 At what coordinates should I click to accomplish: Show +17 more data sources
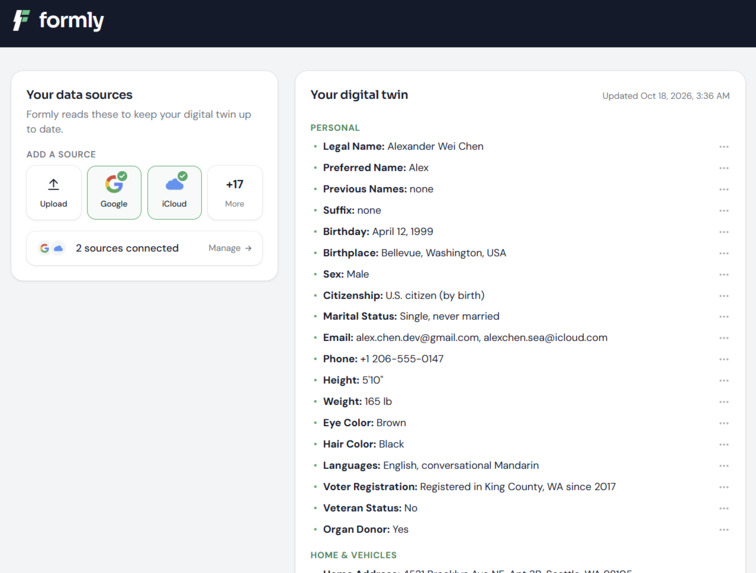click(x=235, y=192)
